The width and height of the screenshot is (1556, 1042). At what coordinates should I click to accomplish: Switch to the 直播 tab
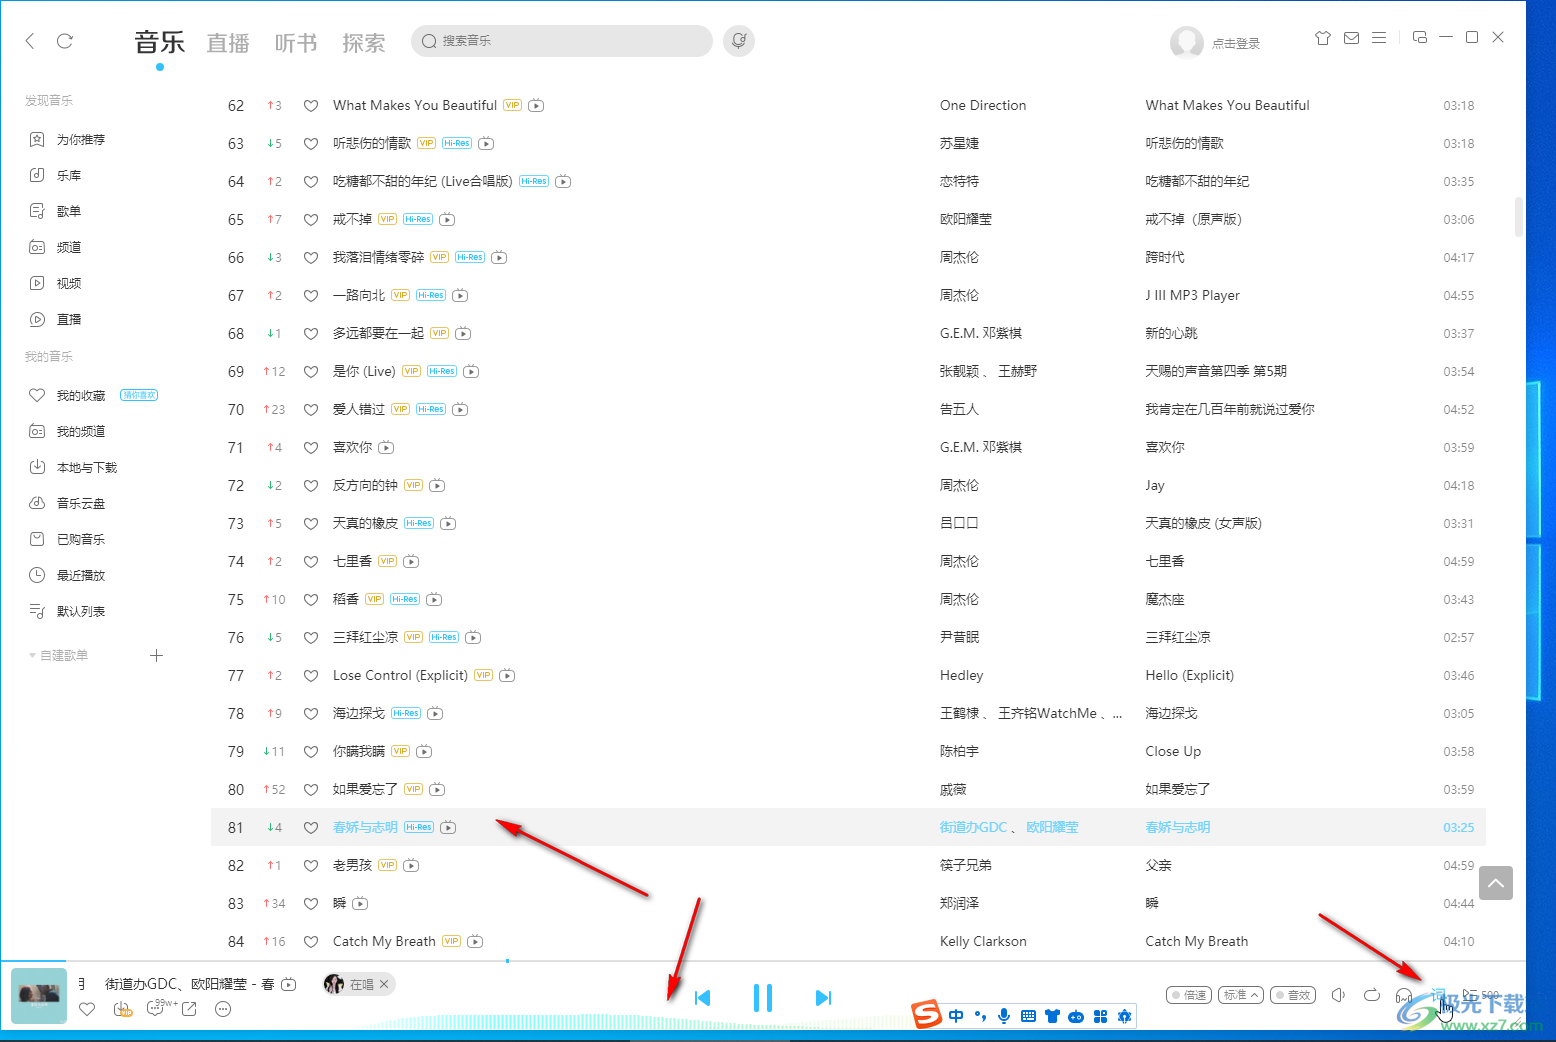228,43
